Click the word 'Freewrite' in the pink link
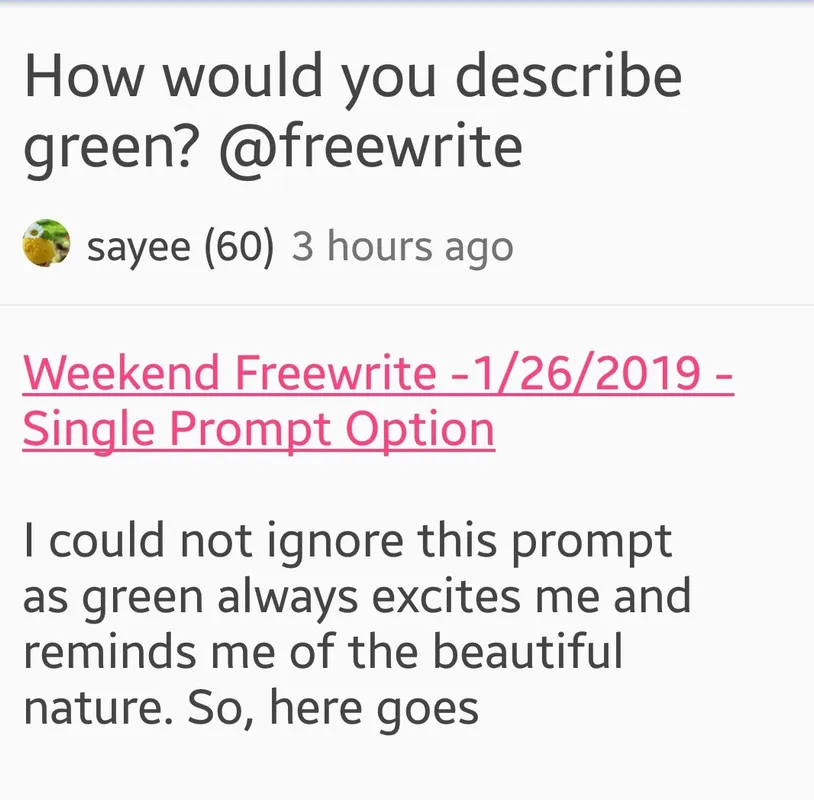 [336, 372]
